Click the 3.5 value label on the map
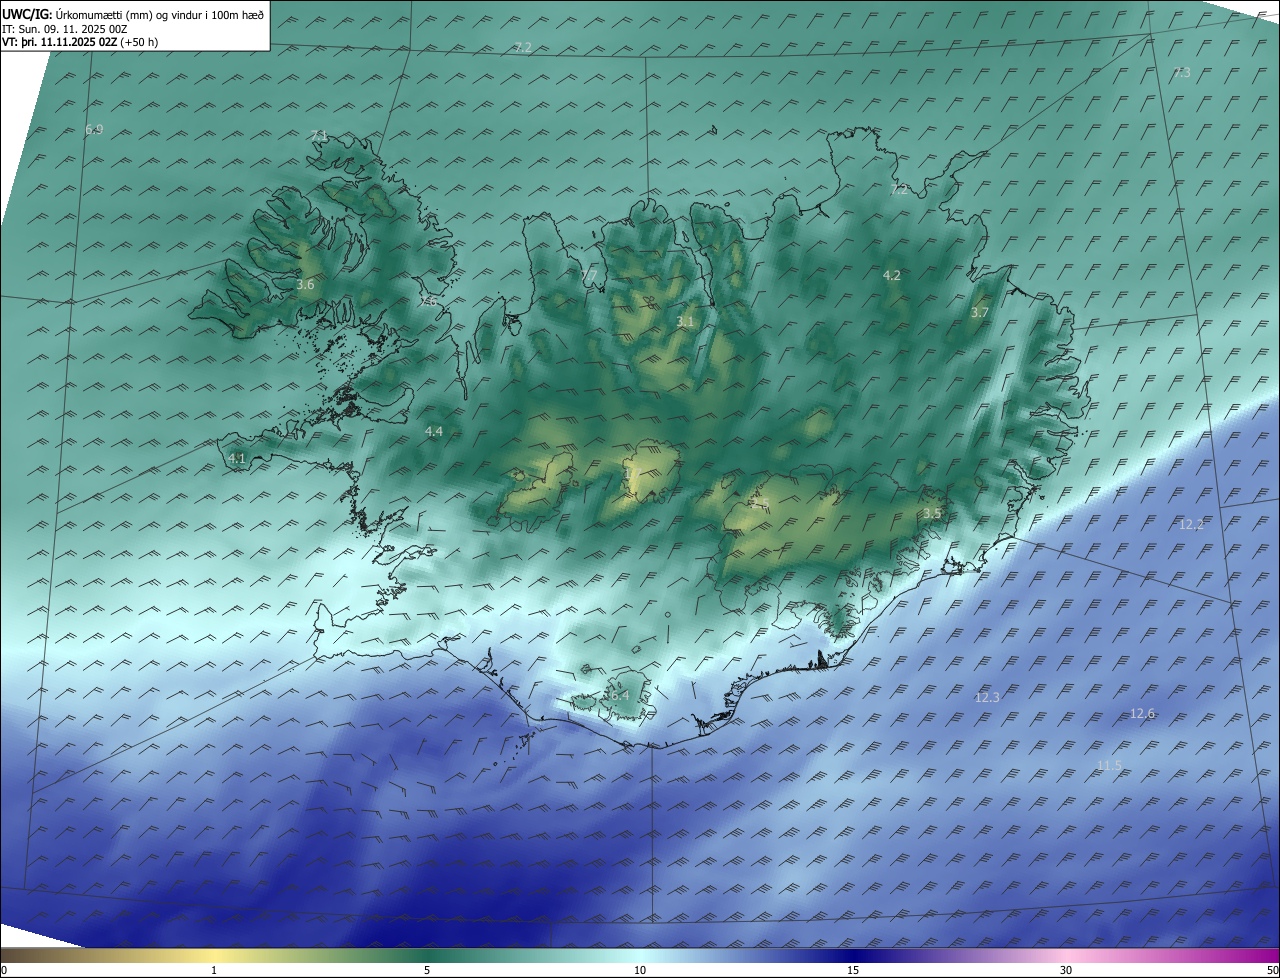This screenshot has height=978, width=1280. coord(932,513)
